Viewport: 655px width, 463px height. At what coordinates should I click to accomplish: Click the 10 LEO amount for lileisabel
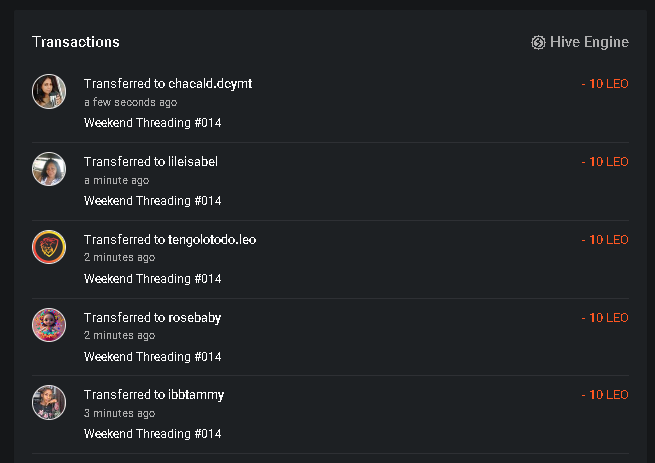point(605,162)
